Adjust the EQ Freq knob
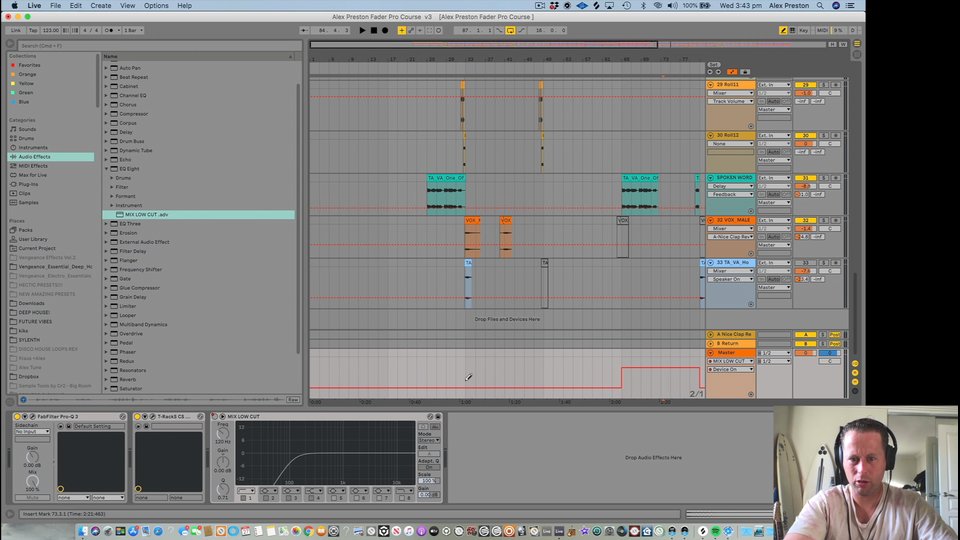Screen dimensions: 960x540 [x=223, y=433]
